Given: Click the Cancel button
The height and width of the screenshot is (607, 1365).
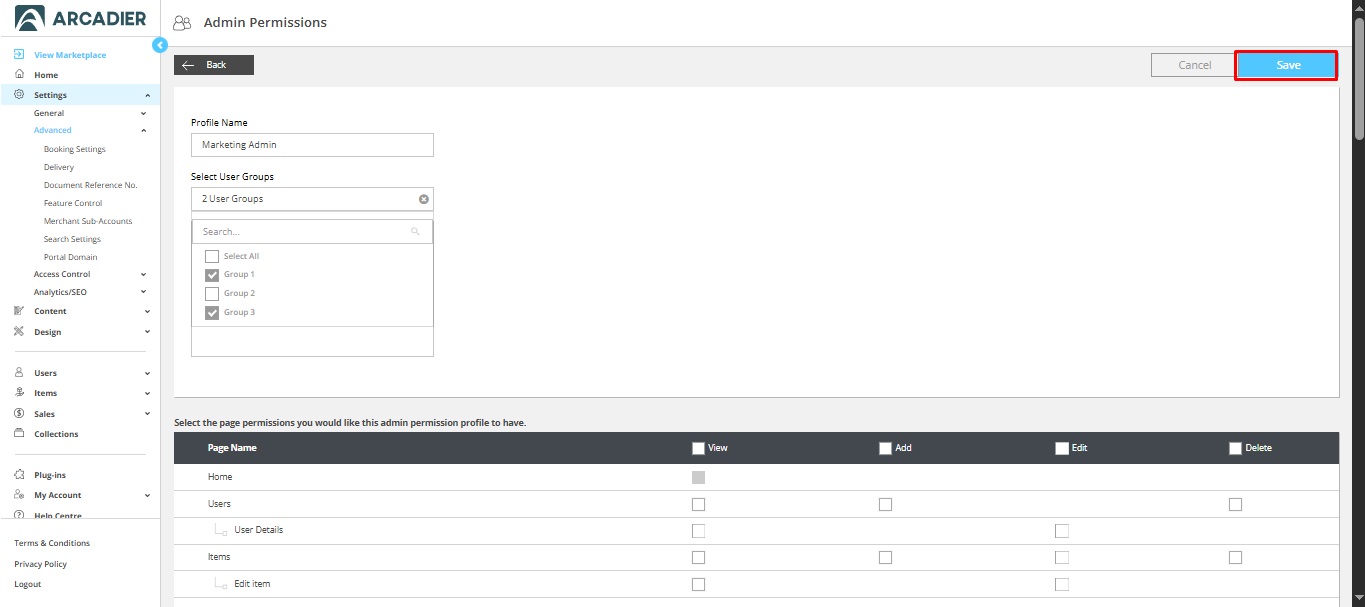Looking at the screenshot, I should click(1194, 65).
